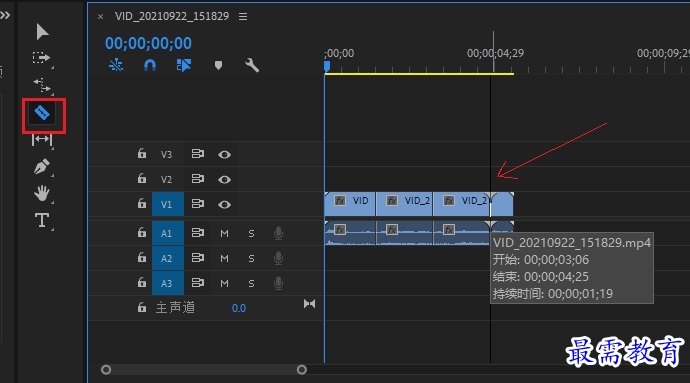The width and height of the screenshot is (690, 383).
Task: Toggle insert sequences as nests
Action: pos(116,65)
